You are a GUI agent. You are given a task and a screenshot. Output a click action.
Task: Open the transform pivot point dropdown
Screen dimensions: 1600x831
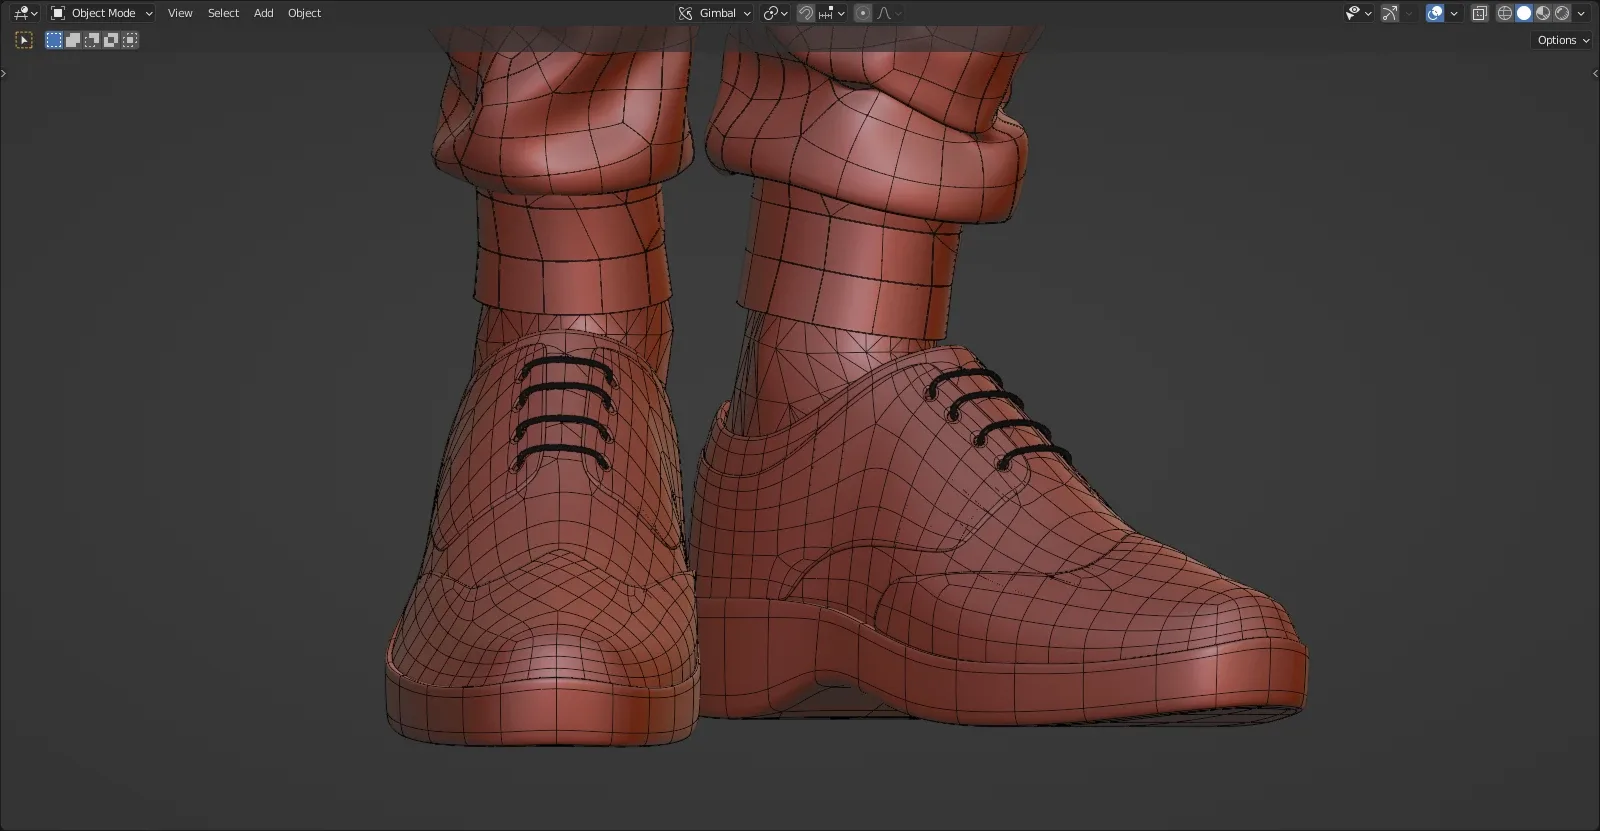pyautogui.click(x=775, y=13)
